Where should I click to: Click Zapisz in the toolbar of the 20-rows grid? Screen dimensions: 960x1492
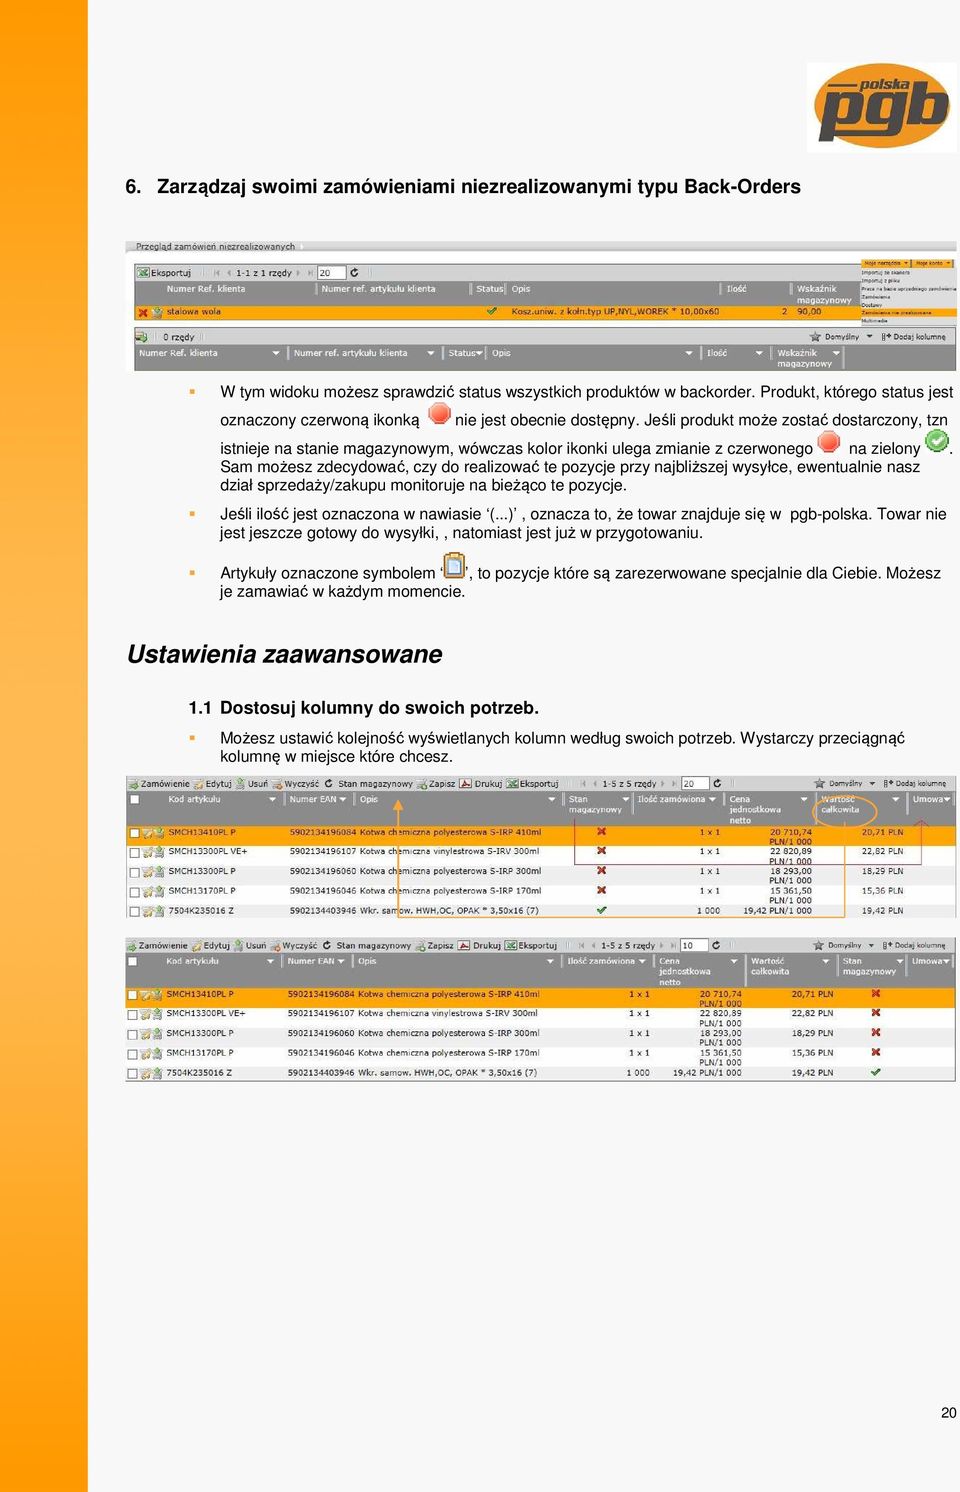pyautogui.click(x=436, y=784)
